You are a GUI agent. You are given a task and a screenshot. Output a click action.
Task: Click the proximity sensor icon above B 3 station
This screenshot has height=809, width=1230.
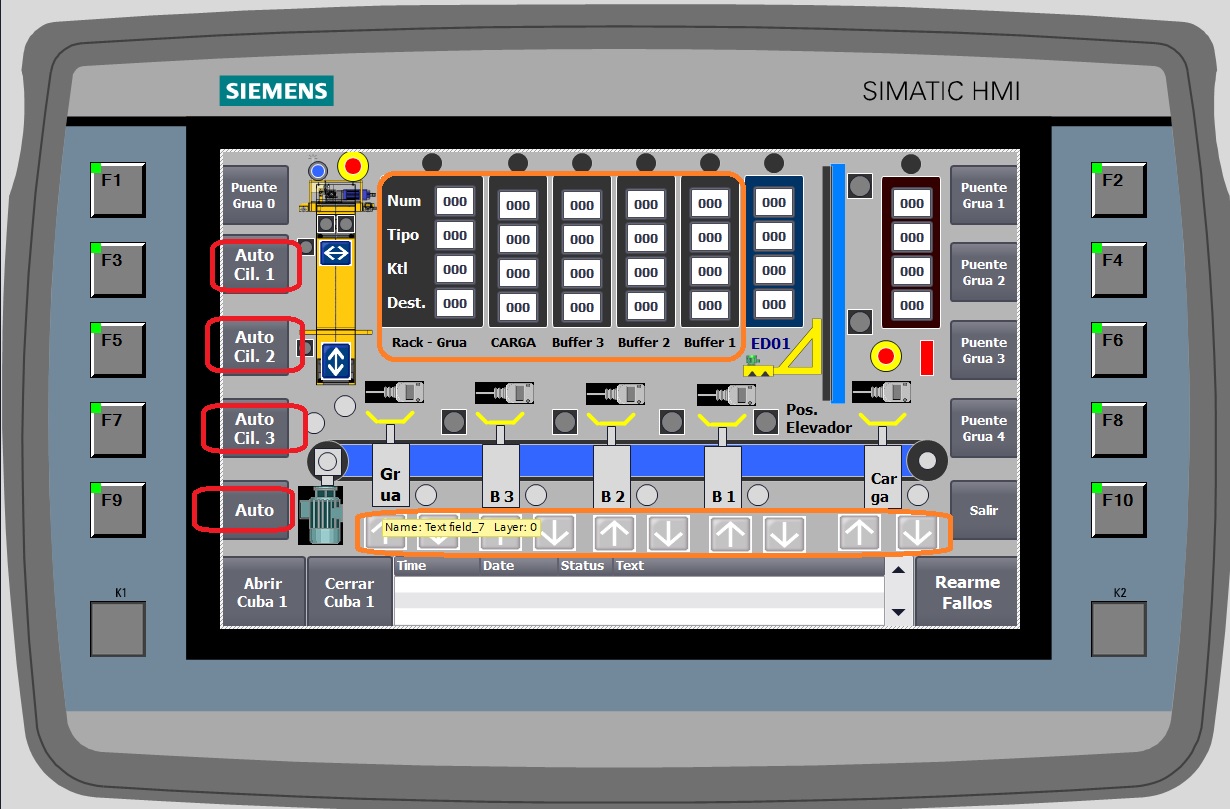504,392
